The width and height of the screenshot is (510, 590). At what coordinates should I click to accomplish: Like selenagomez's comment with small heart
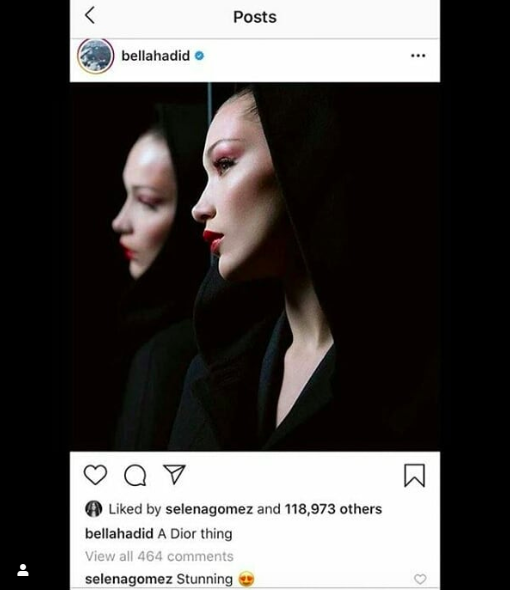click(x=420, y=579)
